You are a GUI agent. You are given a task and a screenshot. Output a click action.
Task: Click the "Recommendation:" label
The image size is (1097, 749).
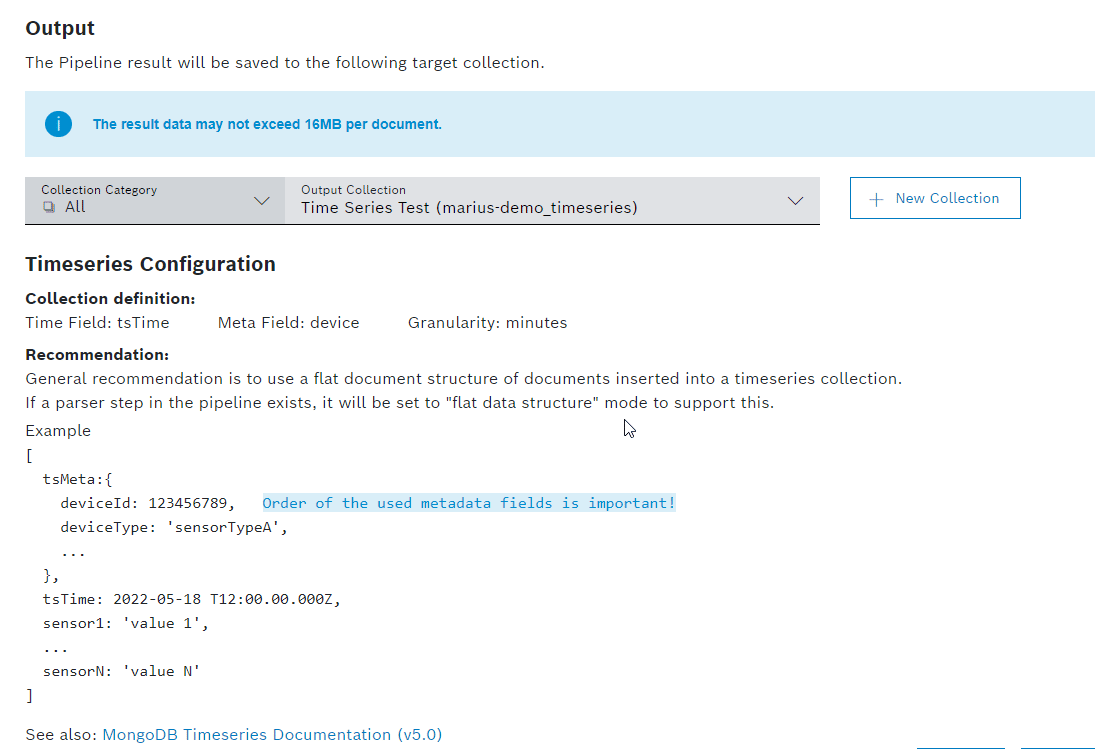97,355
